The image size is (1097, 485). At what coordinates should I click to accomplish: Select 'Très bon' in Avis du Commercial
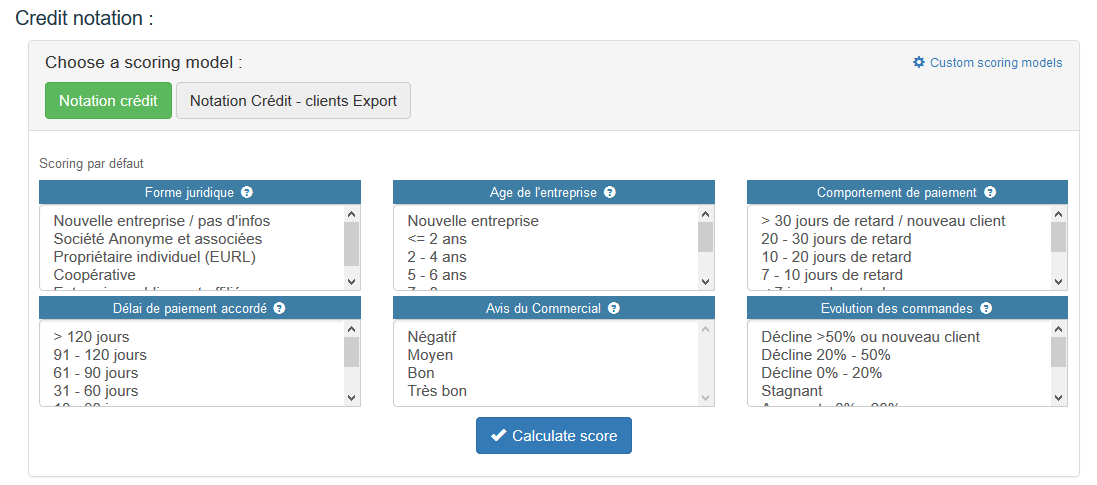tap(437, 391)
